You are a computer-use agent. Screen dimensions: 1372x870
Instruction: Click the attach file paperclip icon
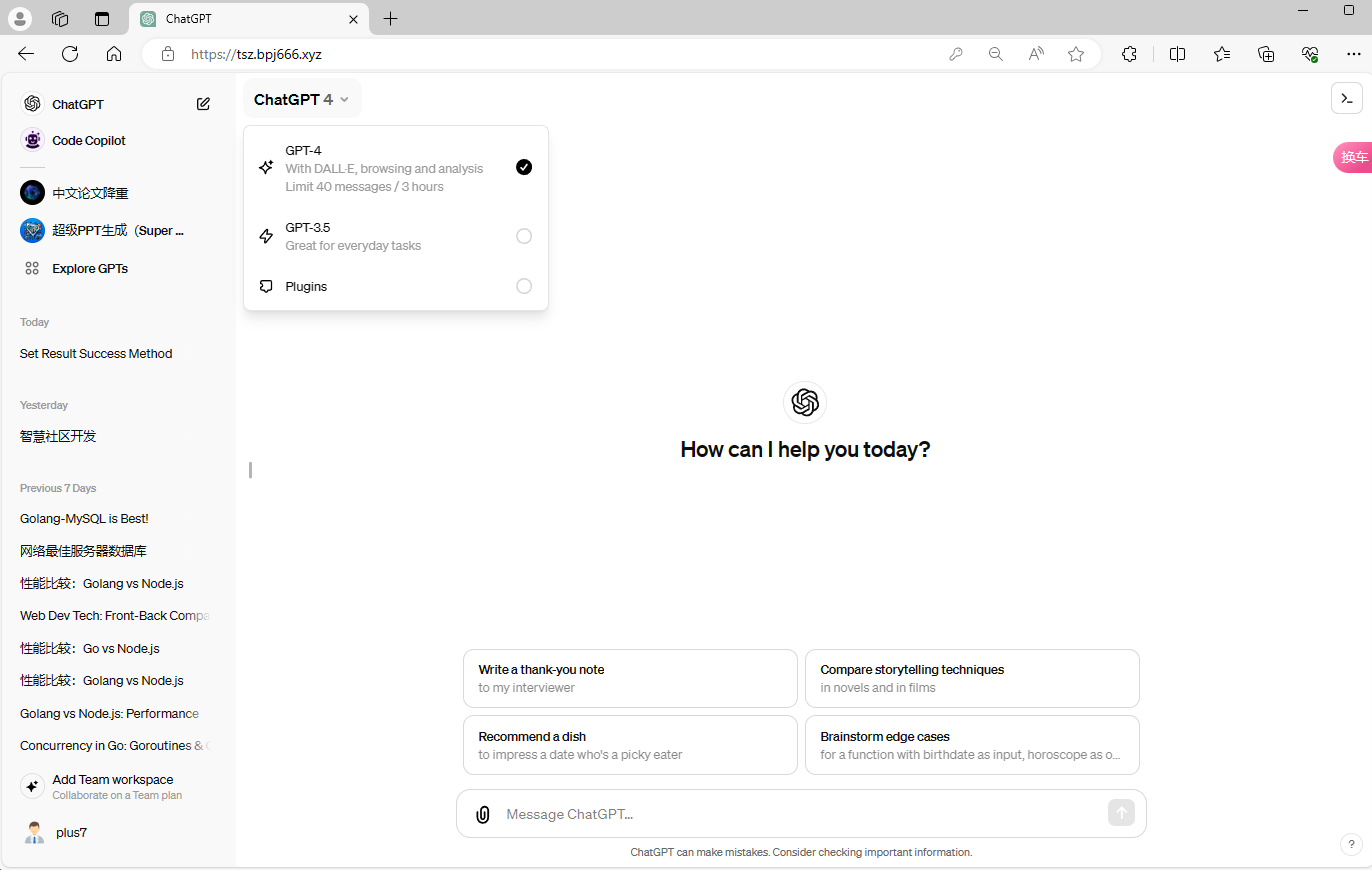pos(482,814)
